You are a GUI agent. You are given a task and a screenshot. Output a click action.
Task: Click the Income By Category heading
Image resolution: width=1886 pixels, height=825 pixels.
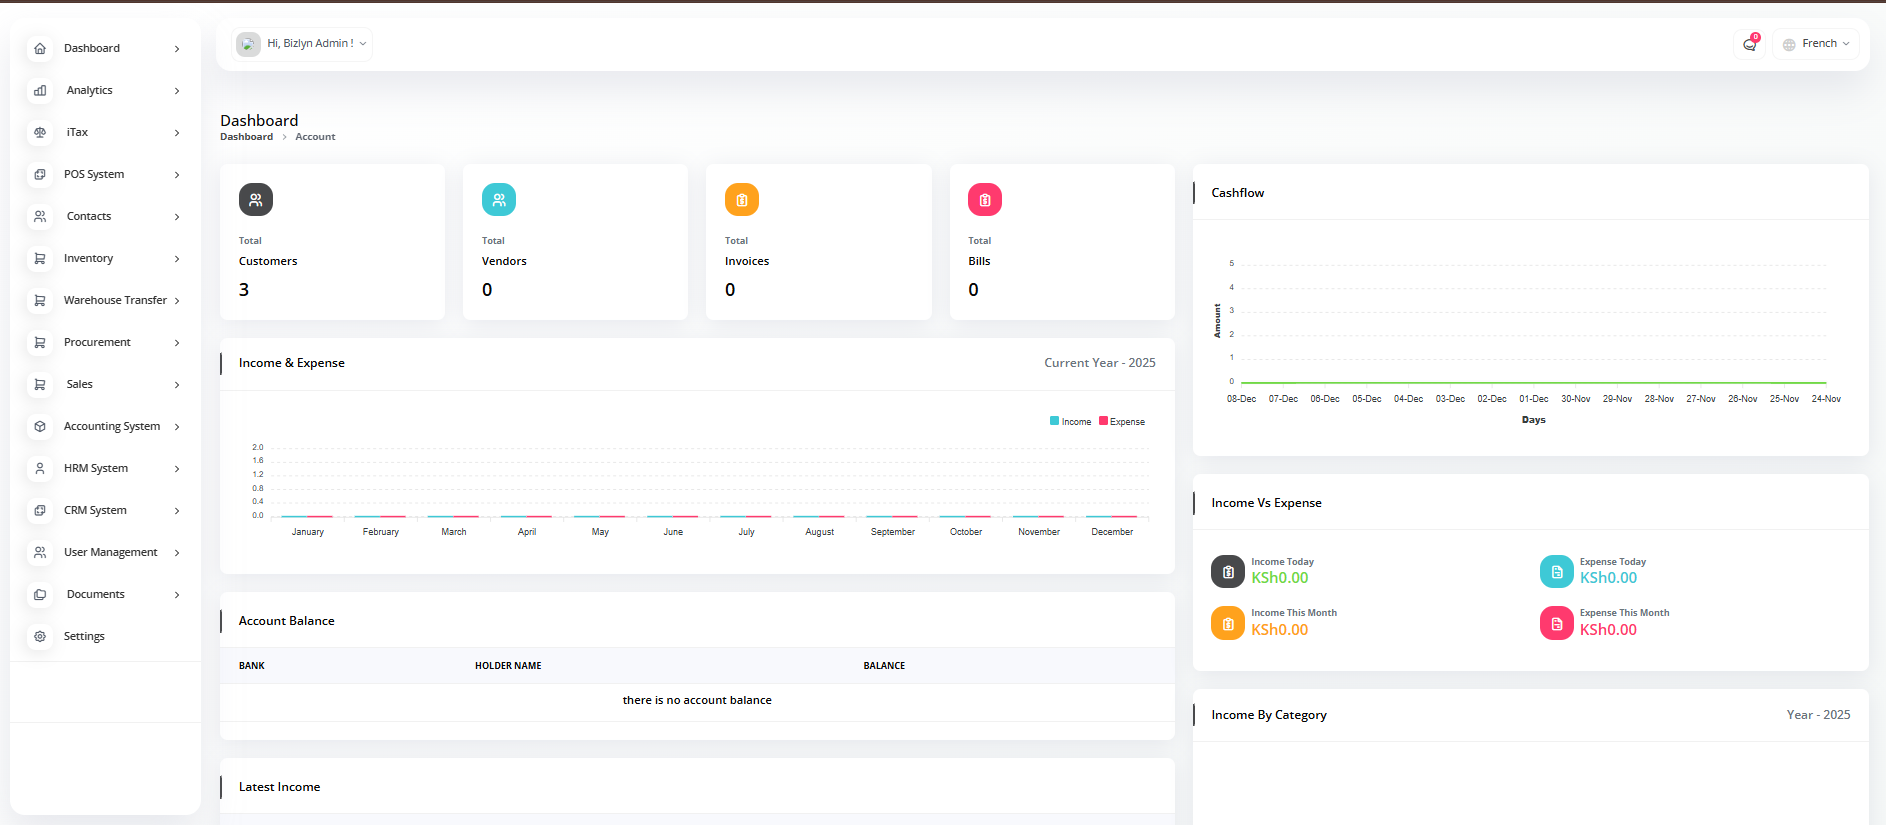point(1269,715)
